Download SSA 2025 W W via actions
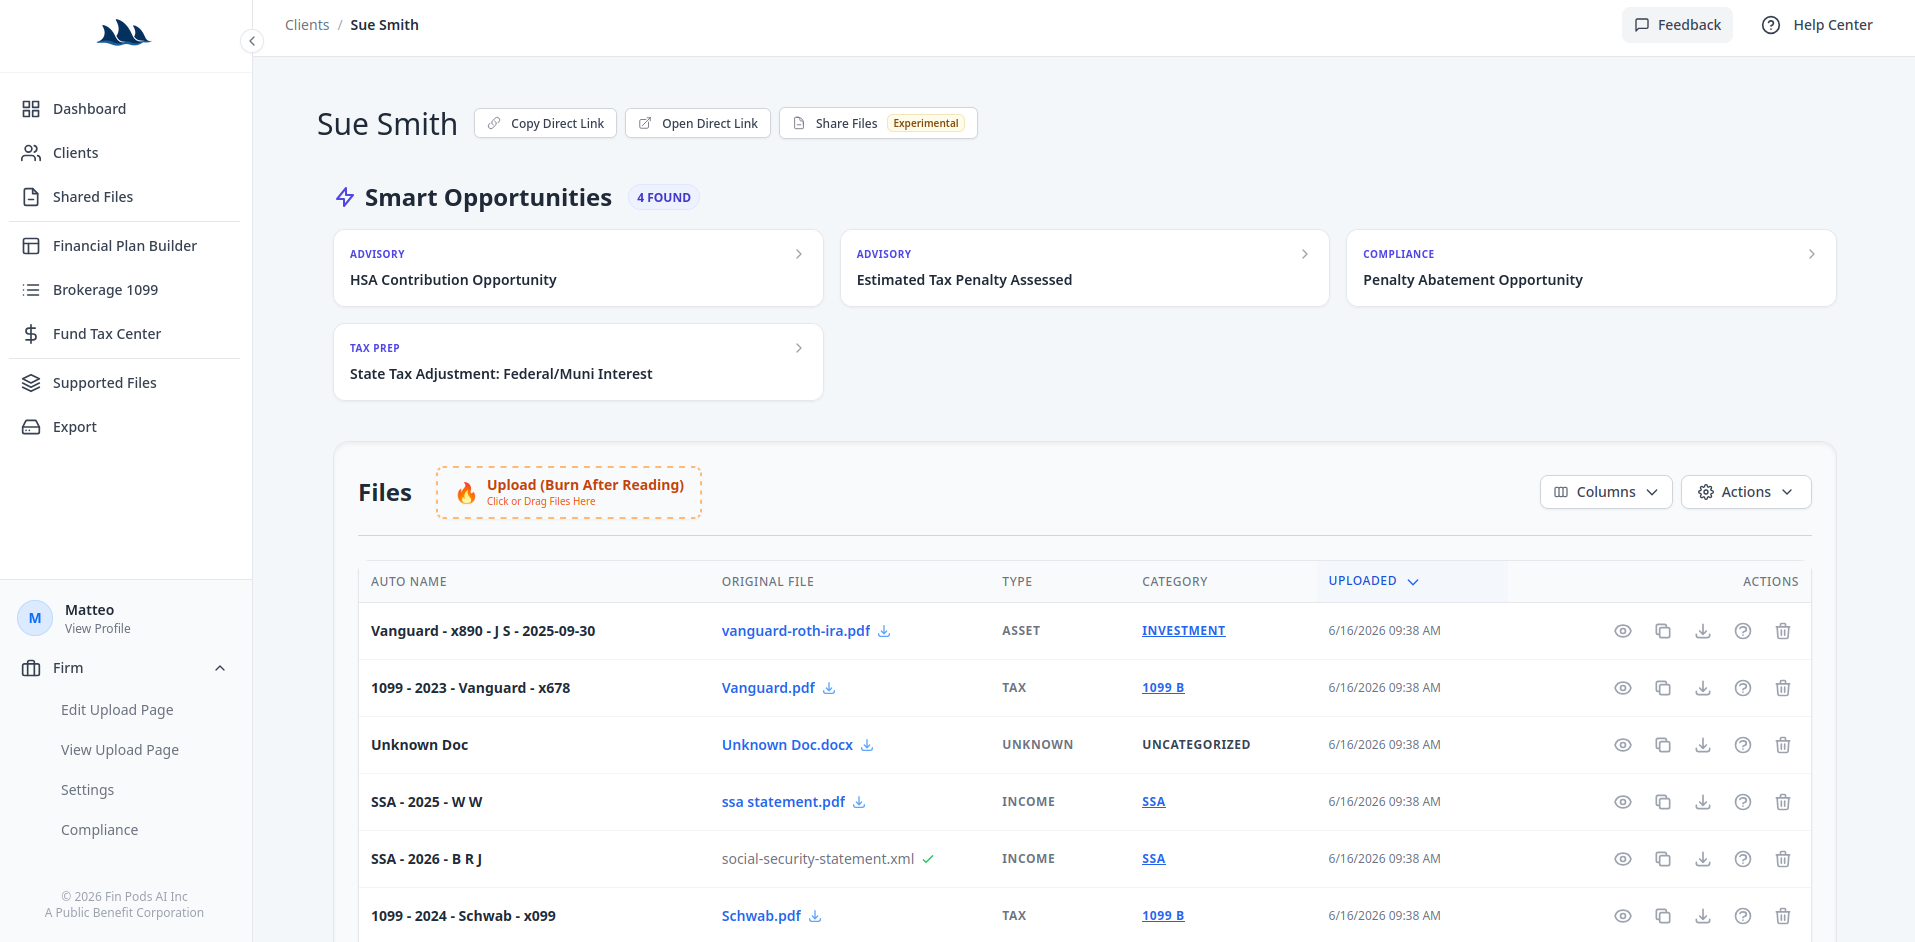This screenshot has width=1915, height=942. [1703, 802]
